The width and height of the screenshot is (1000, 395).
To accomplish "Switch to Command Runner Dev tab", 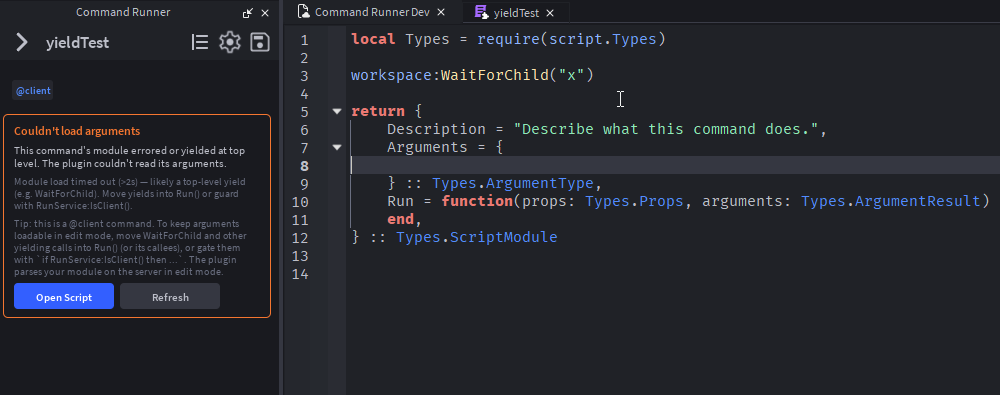I will (x=372, y=12).
